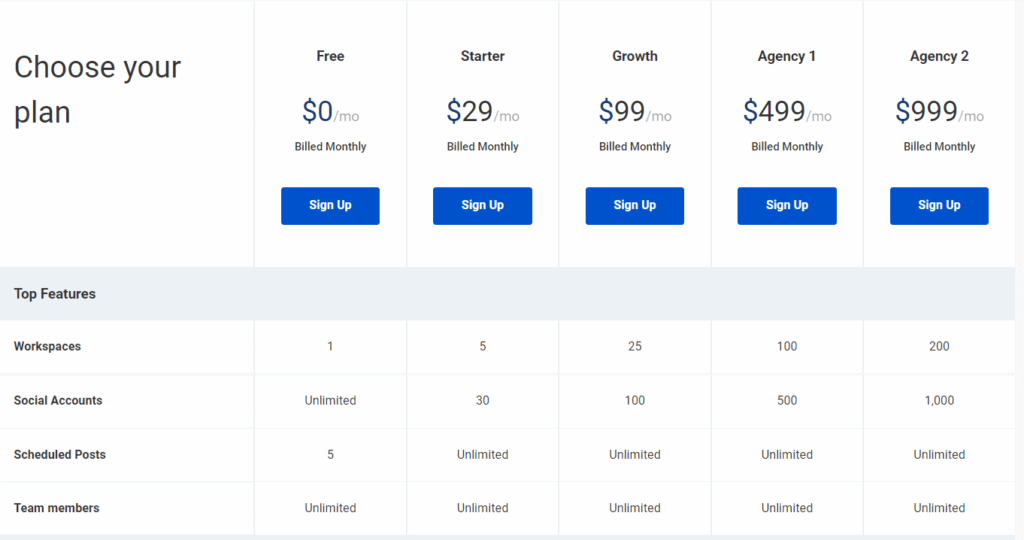
Task: Click the Scheduled Posts row label
Action: [x=60, y=455]
